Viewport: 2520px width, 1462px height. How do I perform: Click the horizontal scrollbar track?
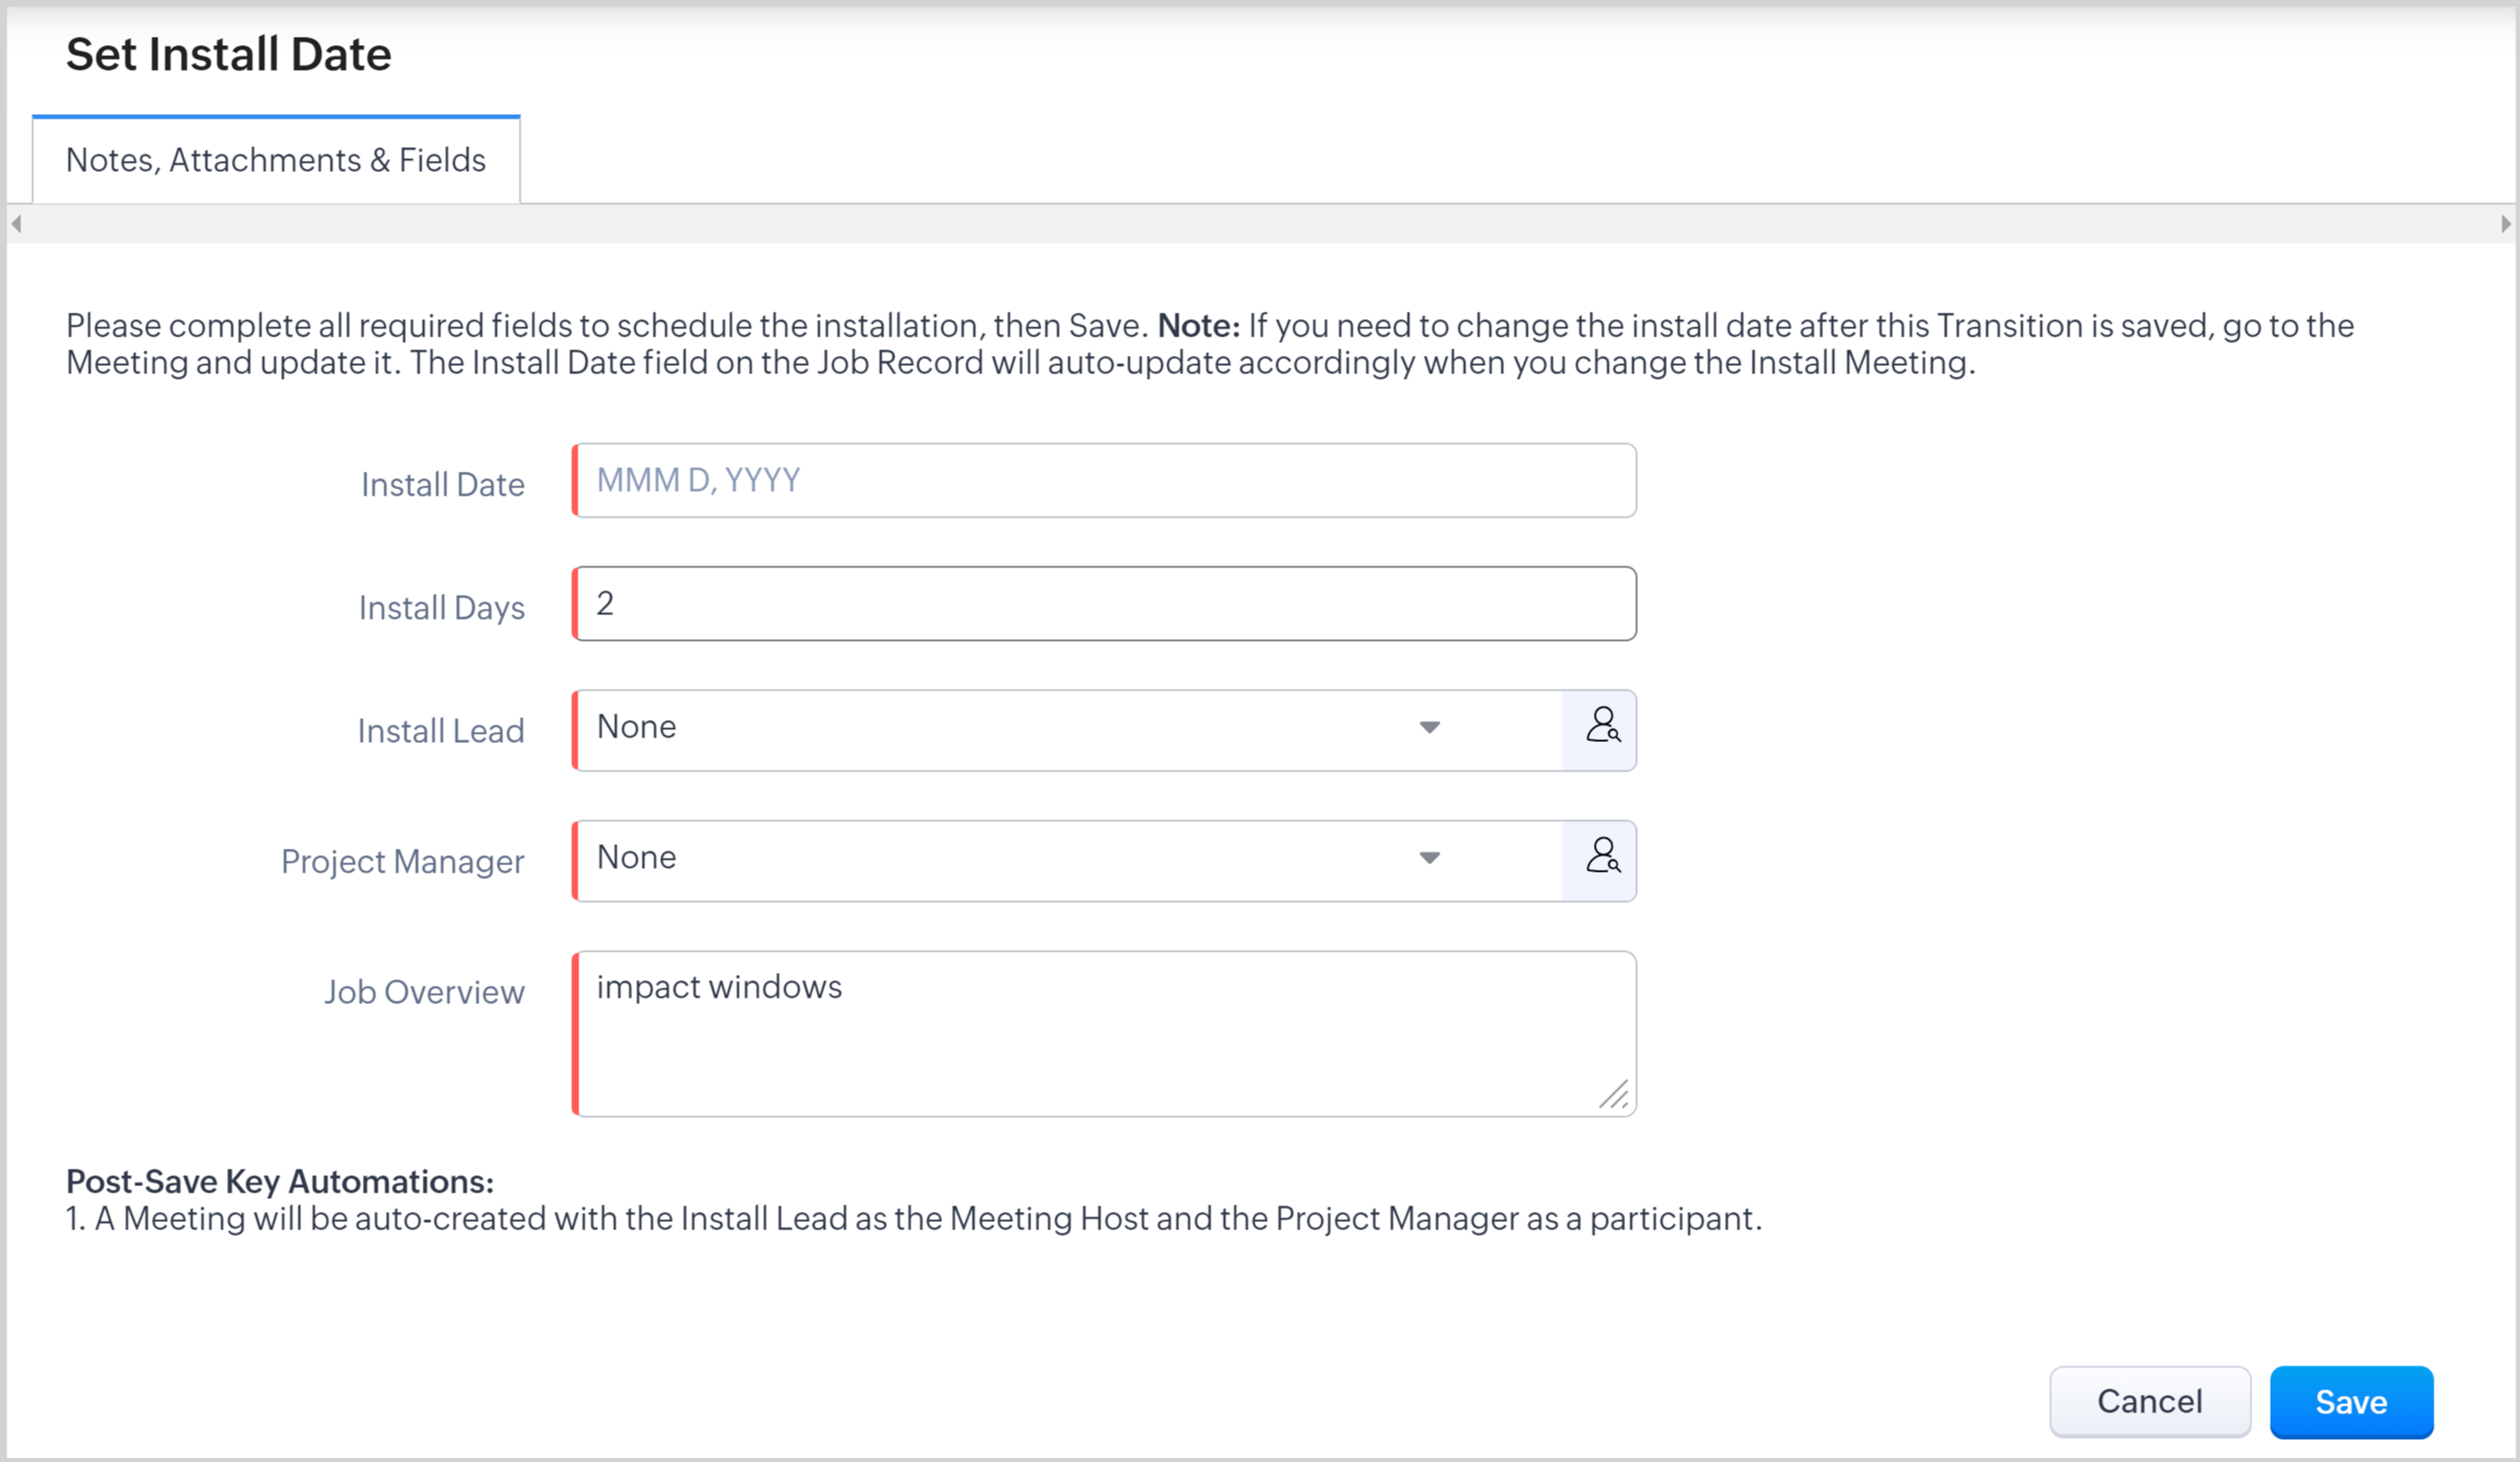point(1260,224)
